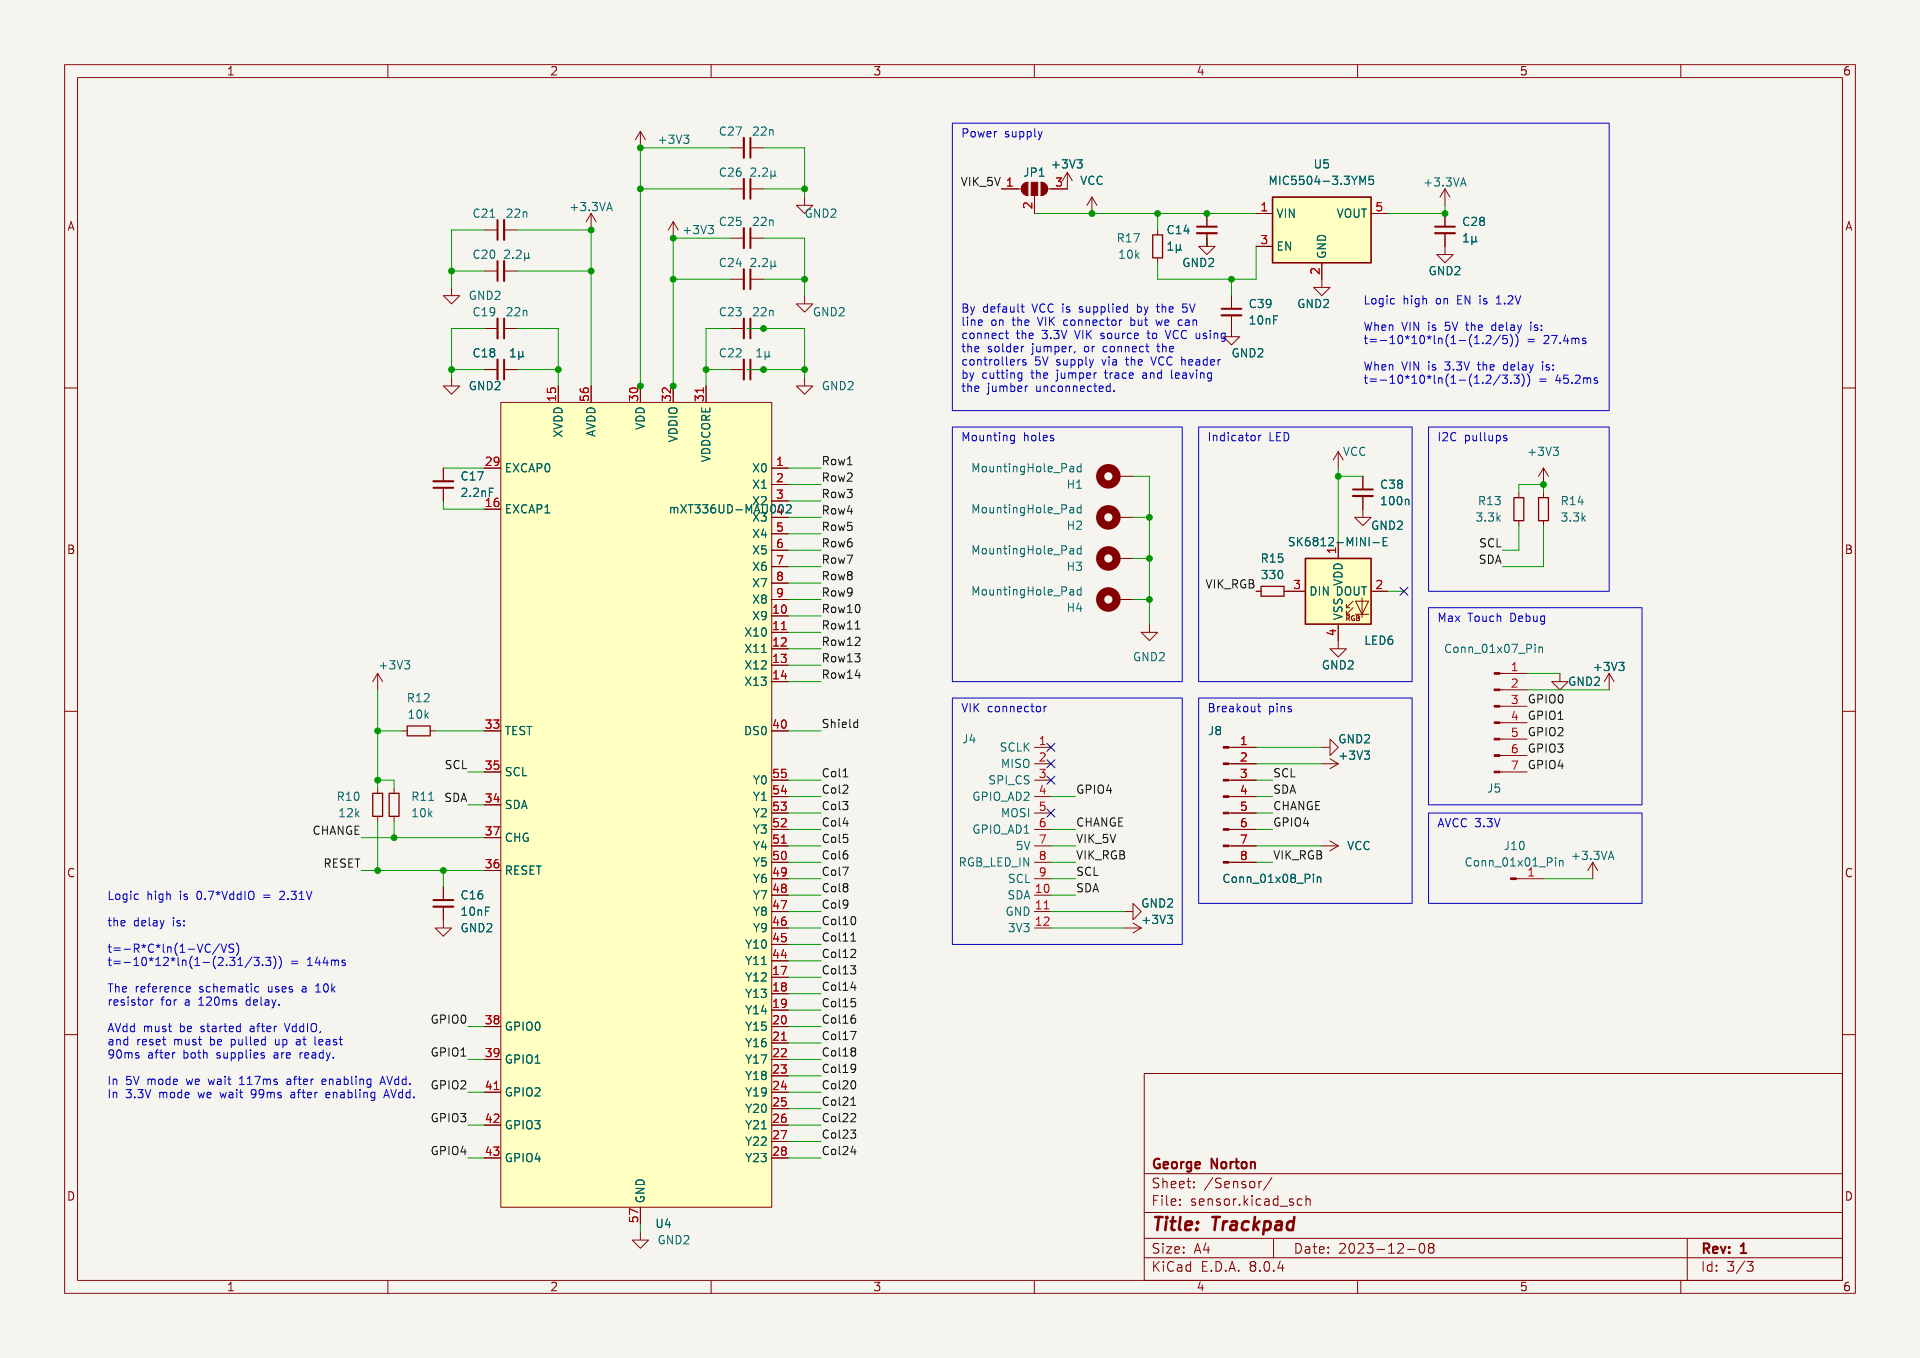The height and width of the screenshot is (1358, 1920).
Task: Click the 'Logic high on EN is 1.2V' note
Action: click(x=1442, y=300)
